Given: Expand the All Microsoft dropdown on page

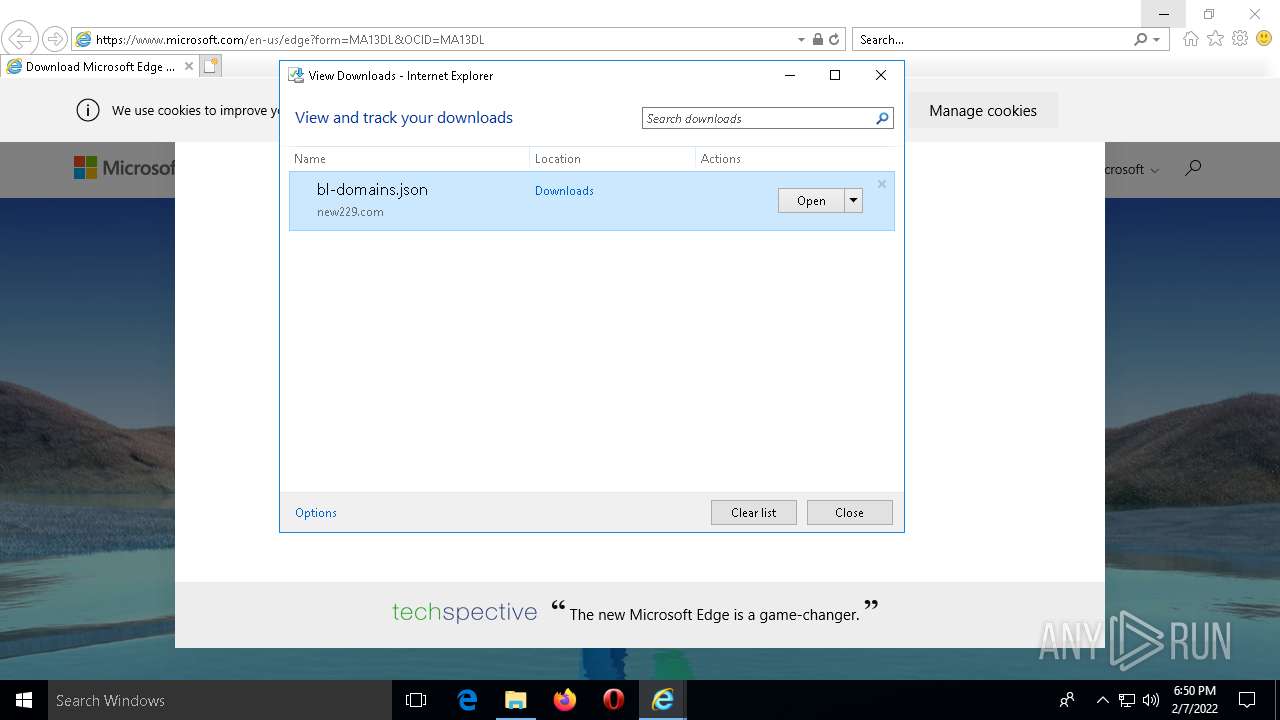Looking at the screenshot, I should [1132, 169].
